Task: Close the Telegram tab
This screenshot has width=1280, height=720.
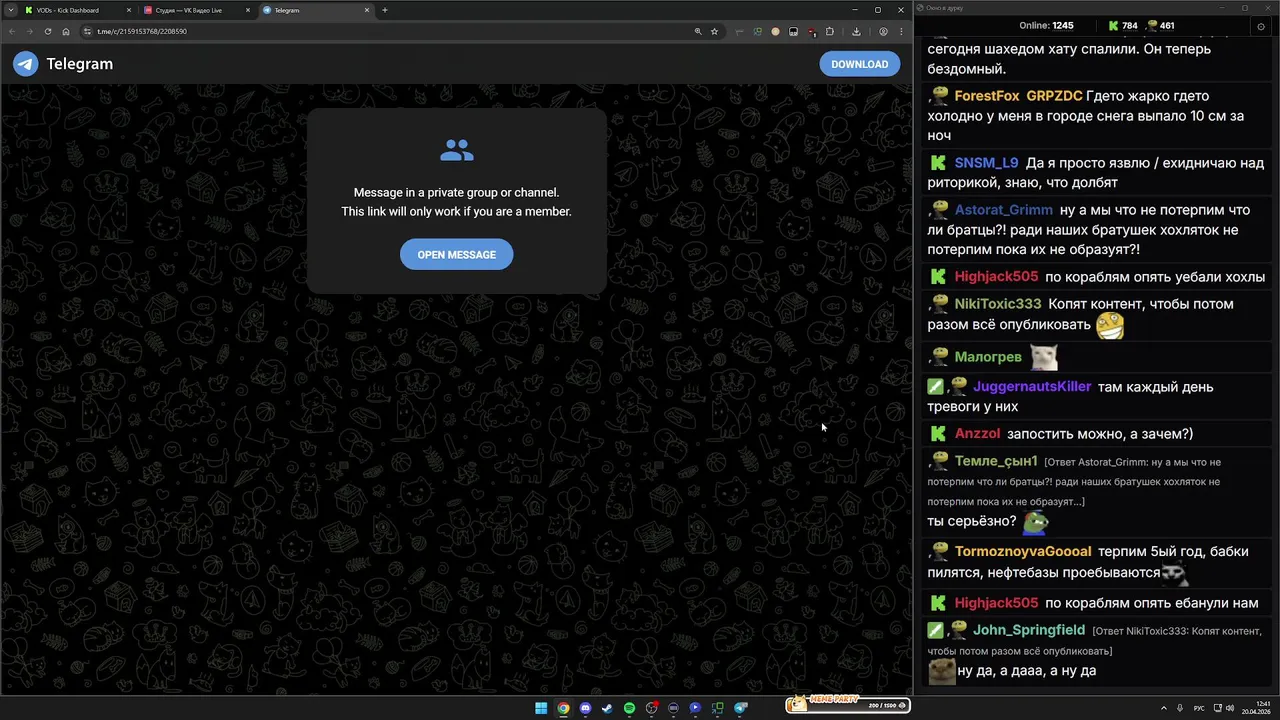Action: click(x=367, y=10)
